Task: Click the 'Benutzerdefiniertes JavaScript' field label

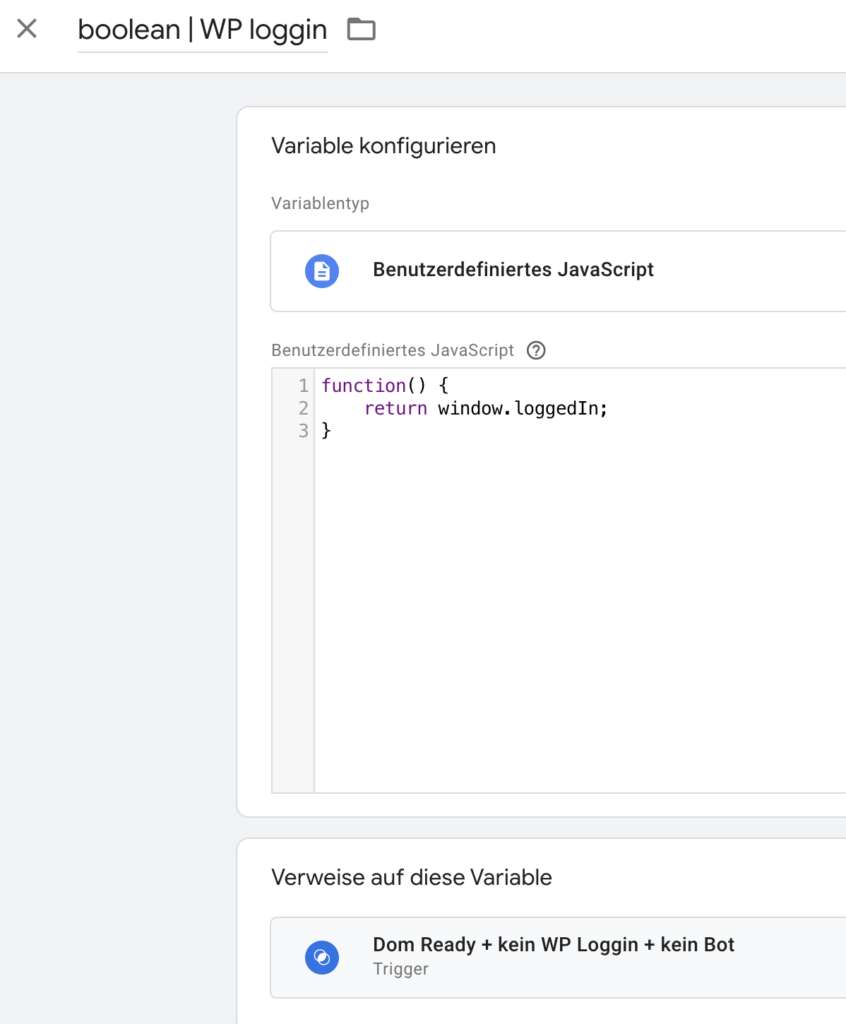Action: (393, 351)
